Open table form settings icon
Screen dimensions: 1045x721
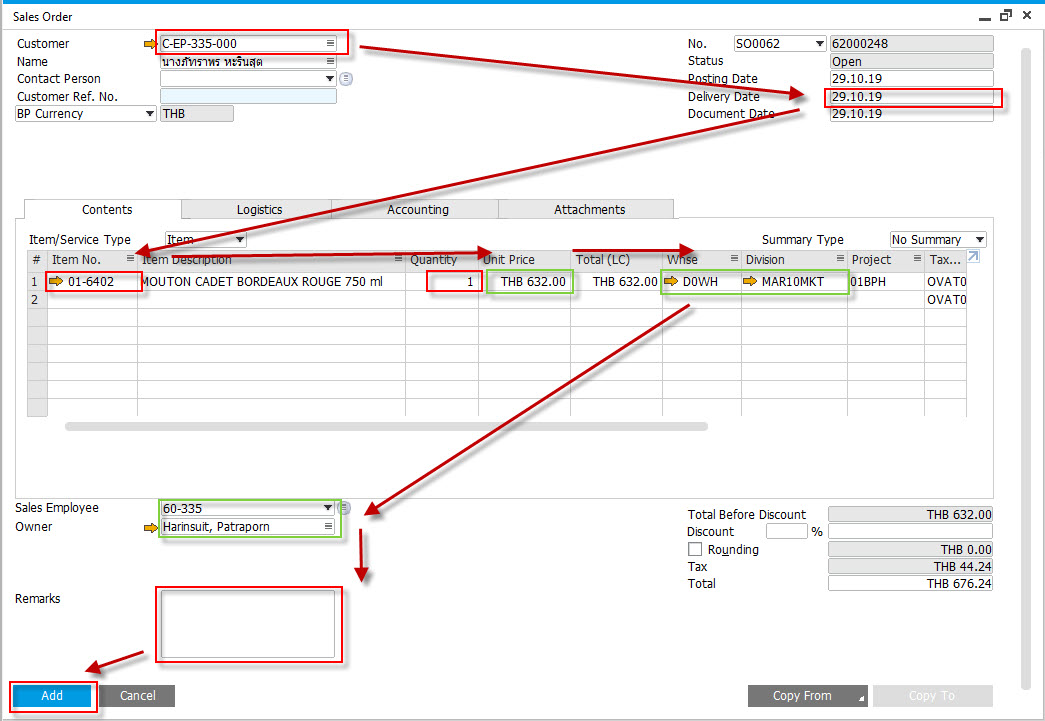[x=973, y=257]
